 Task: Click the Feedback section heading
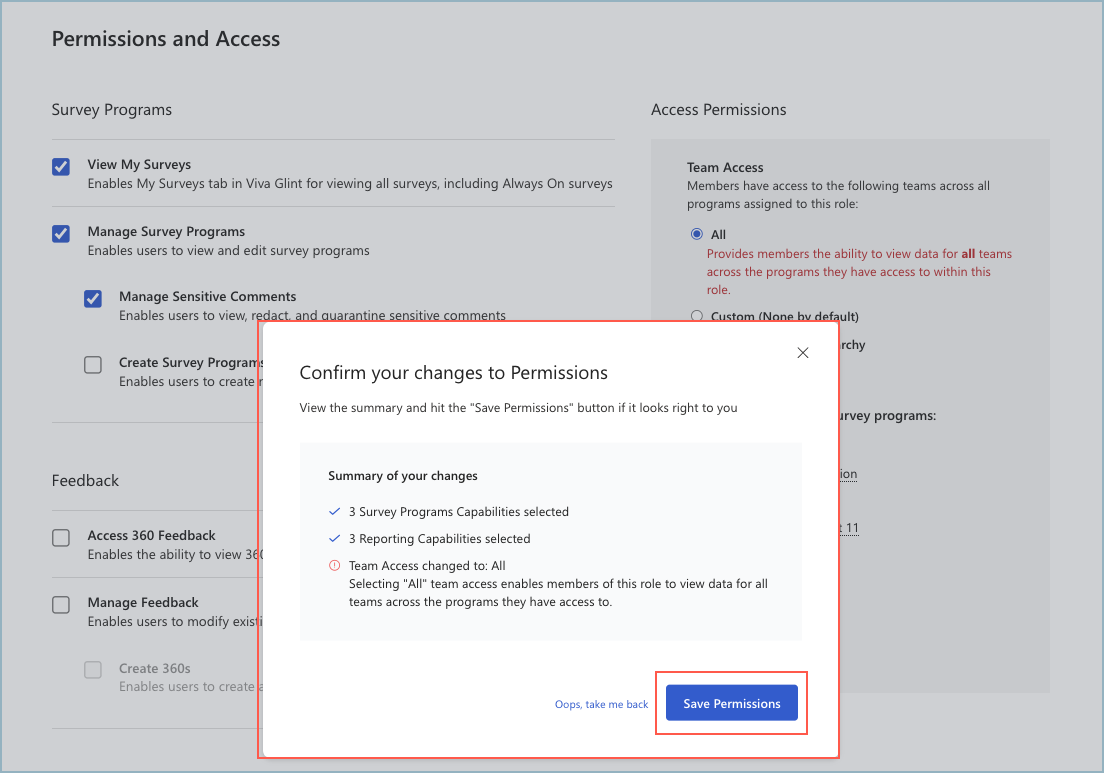[85, 481]
